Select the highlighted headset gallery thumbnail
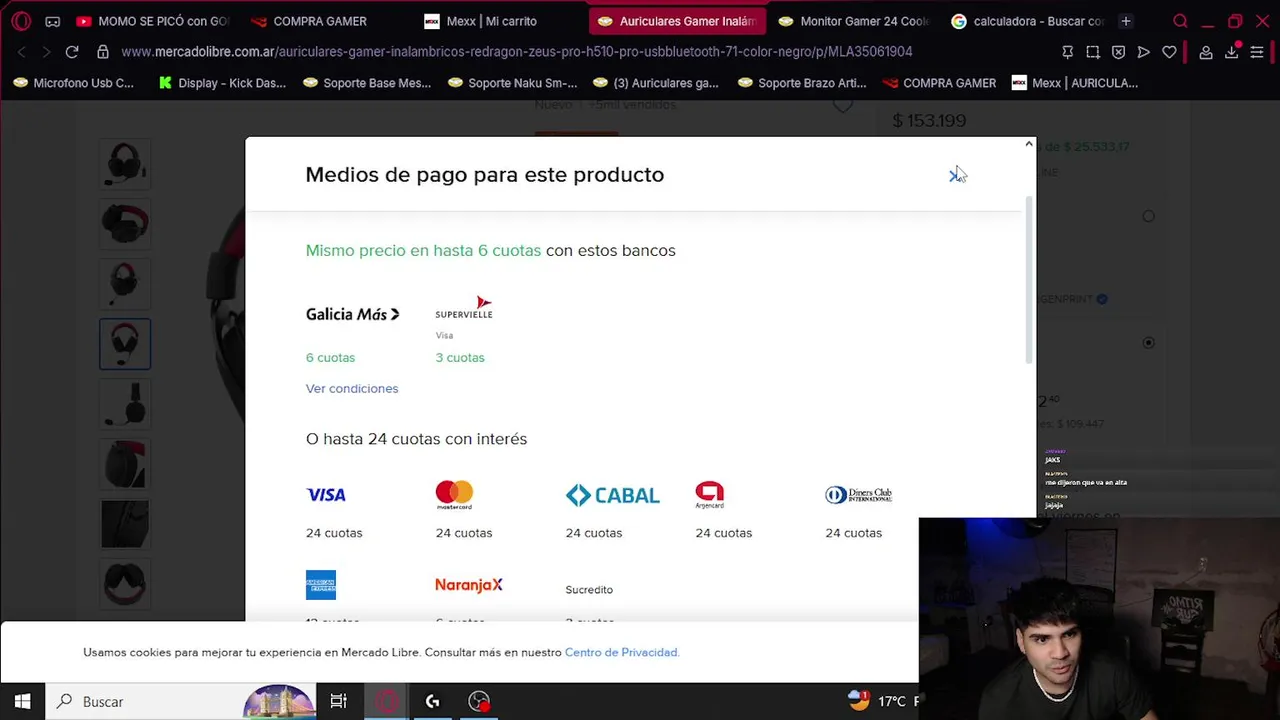The height and width of the screenshot is (720, 1280). tap(125, 344)
